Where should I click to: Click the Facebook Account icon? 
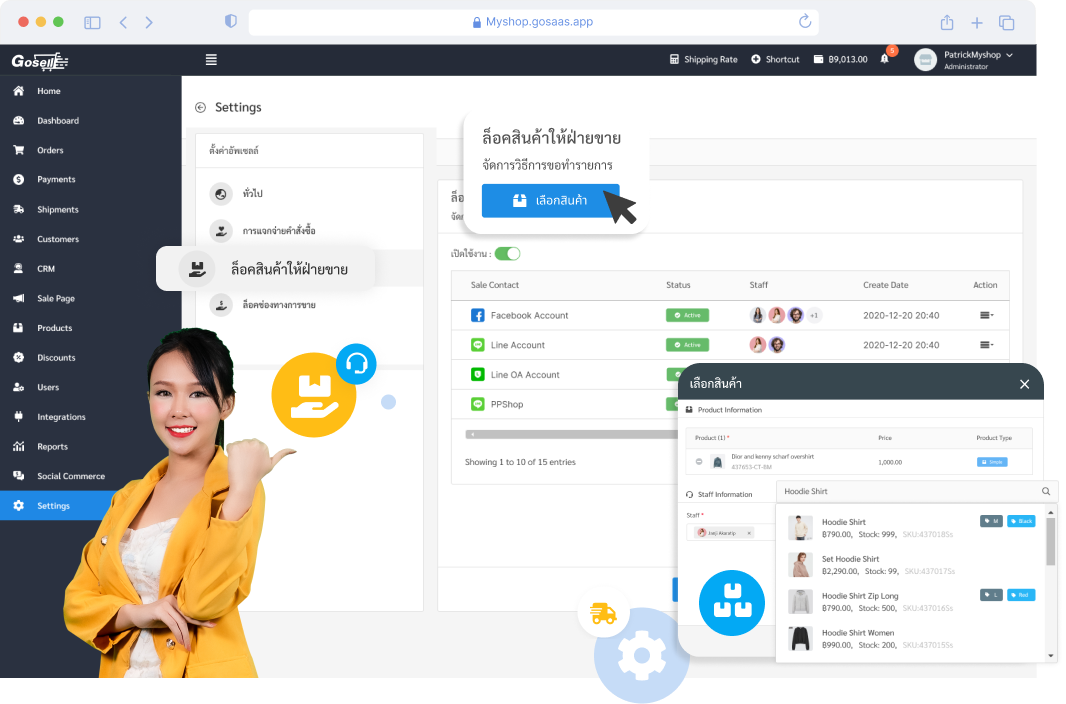pos(478,315)
